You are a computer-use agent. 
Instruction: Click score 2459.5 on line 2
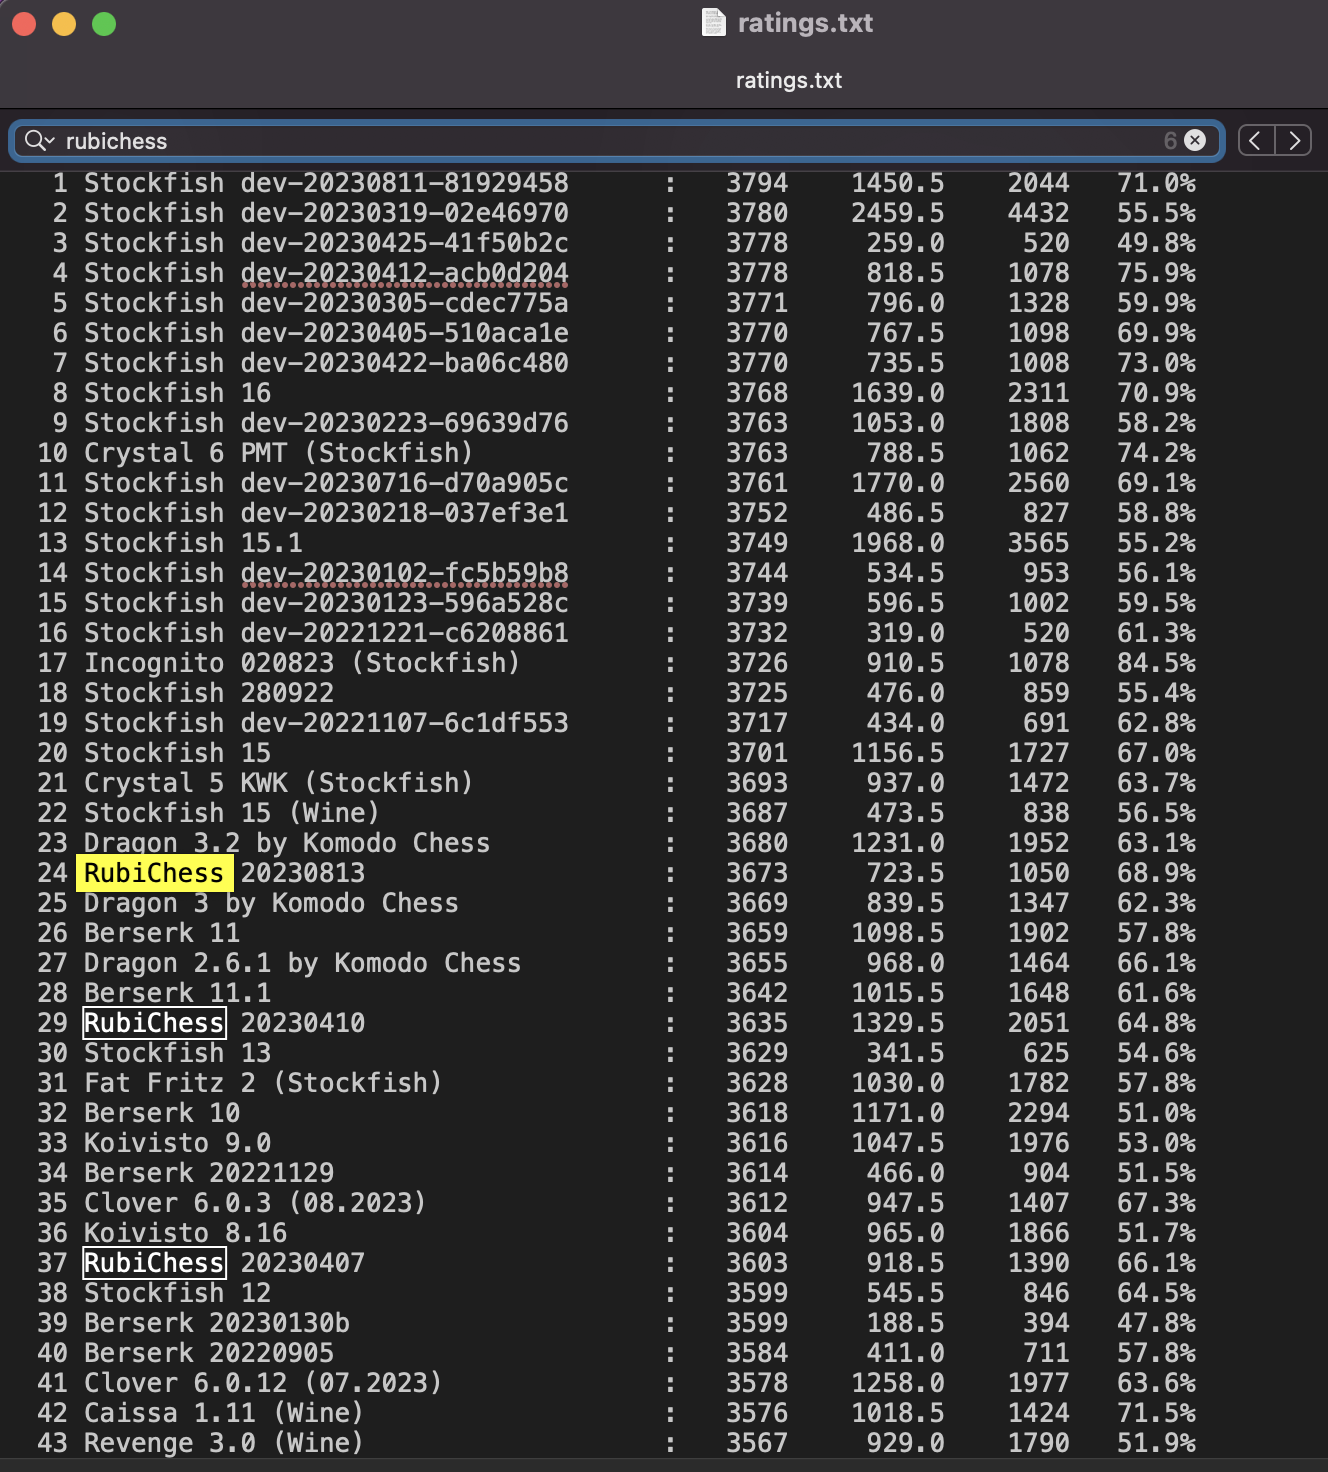(x=898, y=213)
